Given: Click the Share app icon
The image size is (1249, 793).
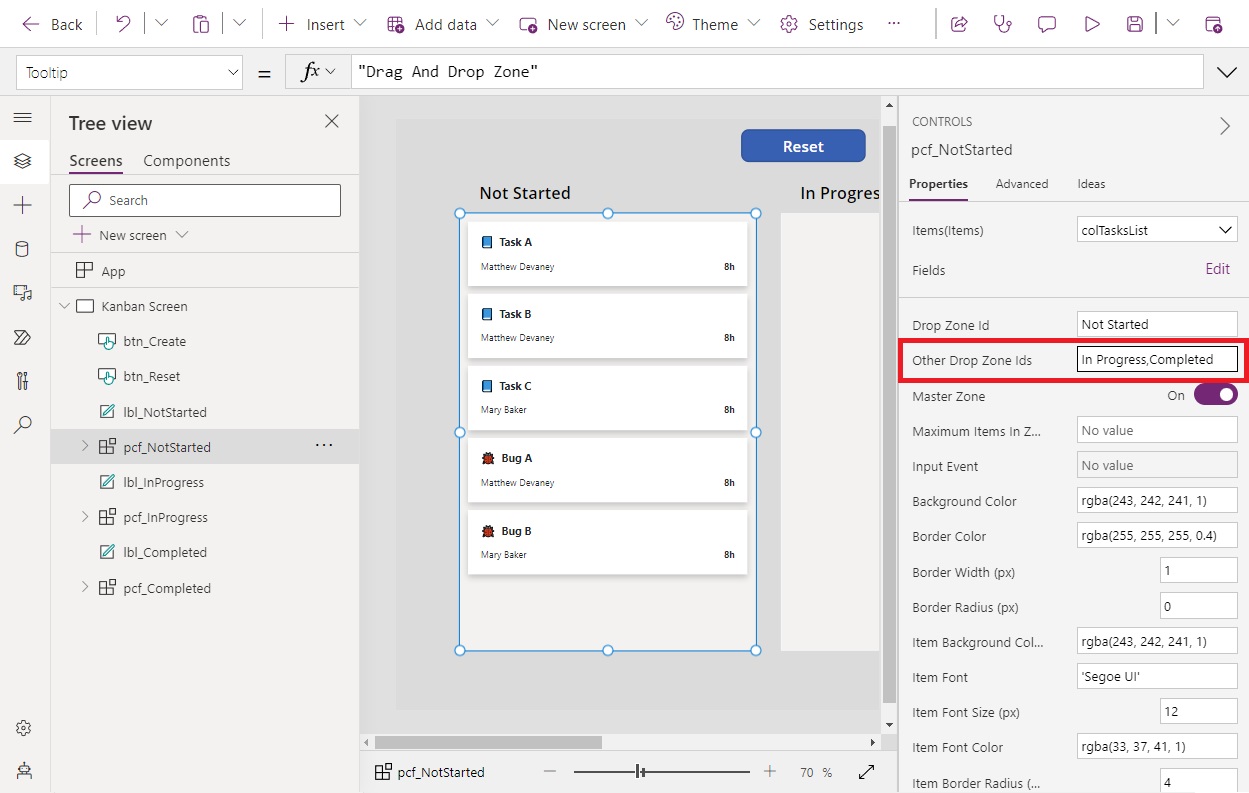Looking at the screenshot, I should click(958, 23).
